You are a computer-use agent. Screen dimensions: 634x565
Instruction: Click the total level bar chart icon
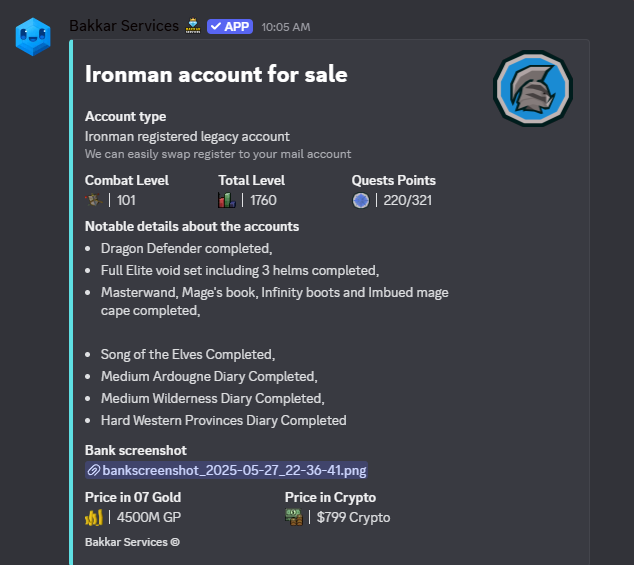pyautogui.click(x=226, y=200)
